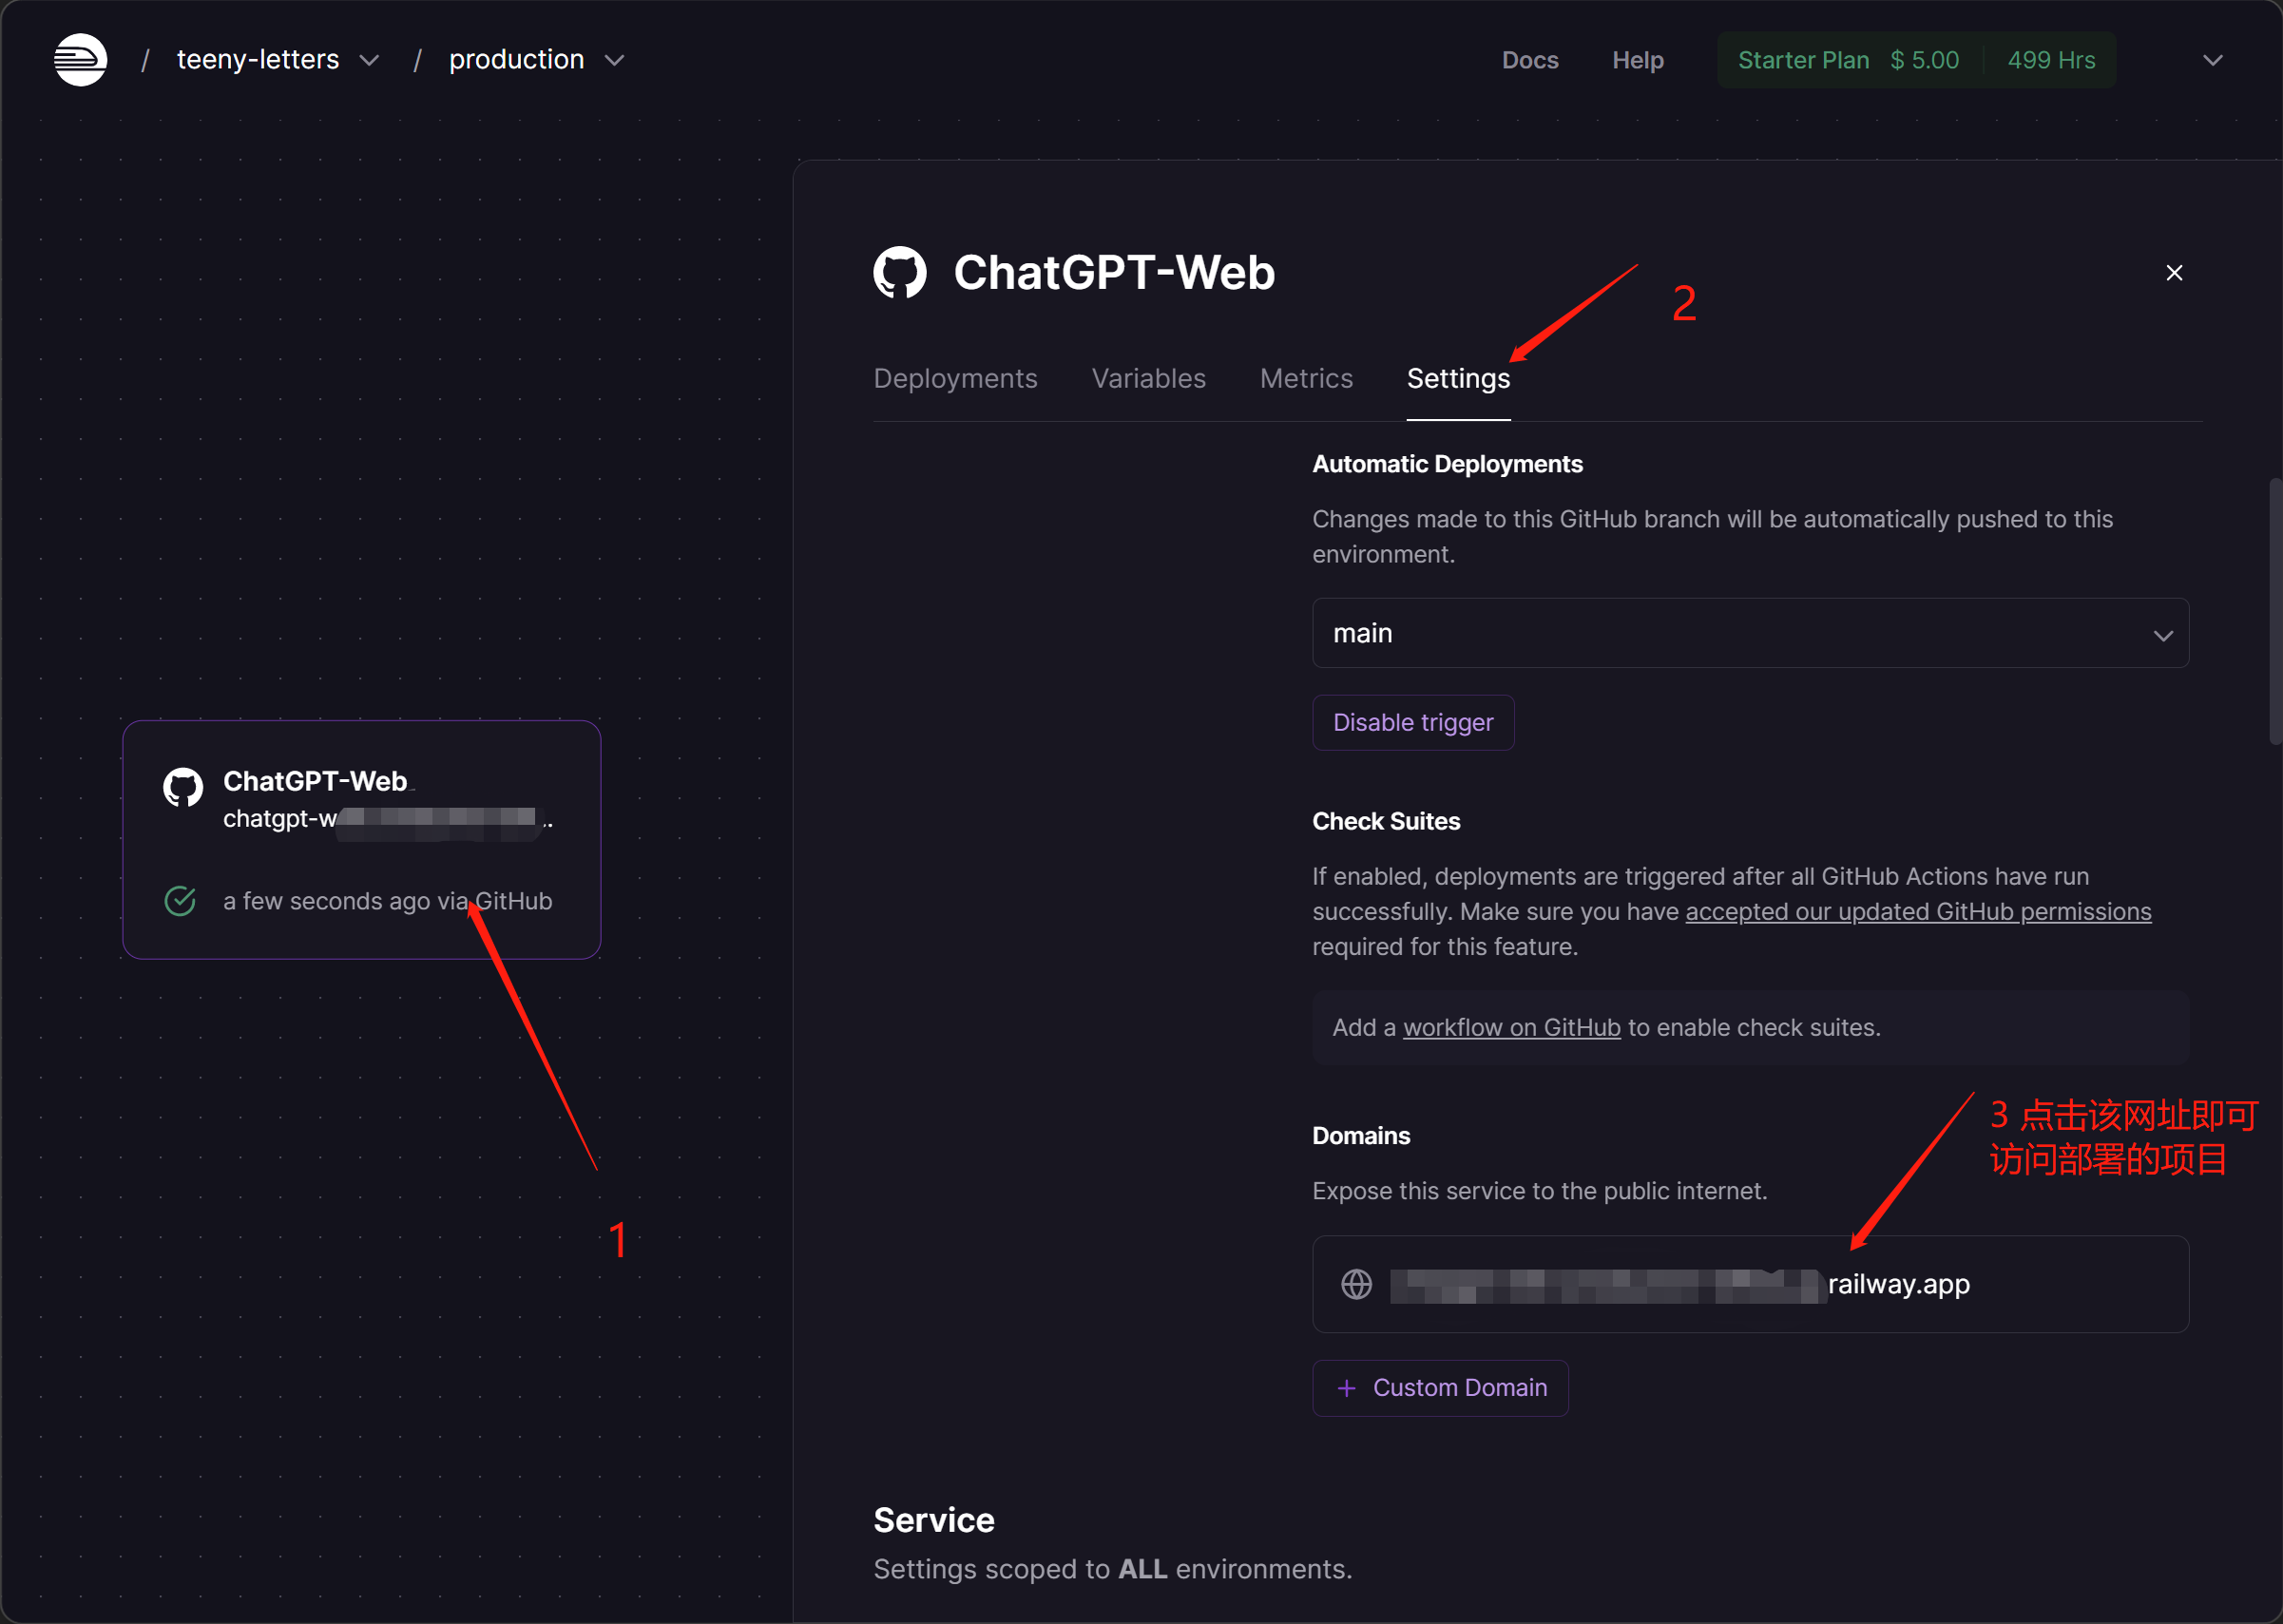Click 'Settings scoped to ALL environments.' text

click(1112, 1569)
